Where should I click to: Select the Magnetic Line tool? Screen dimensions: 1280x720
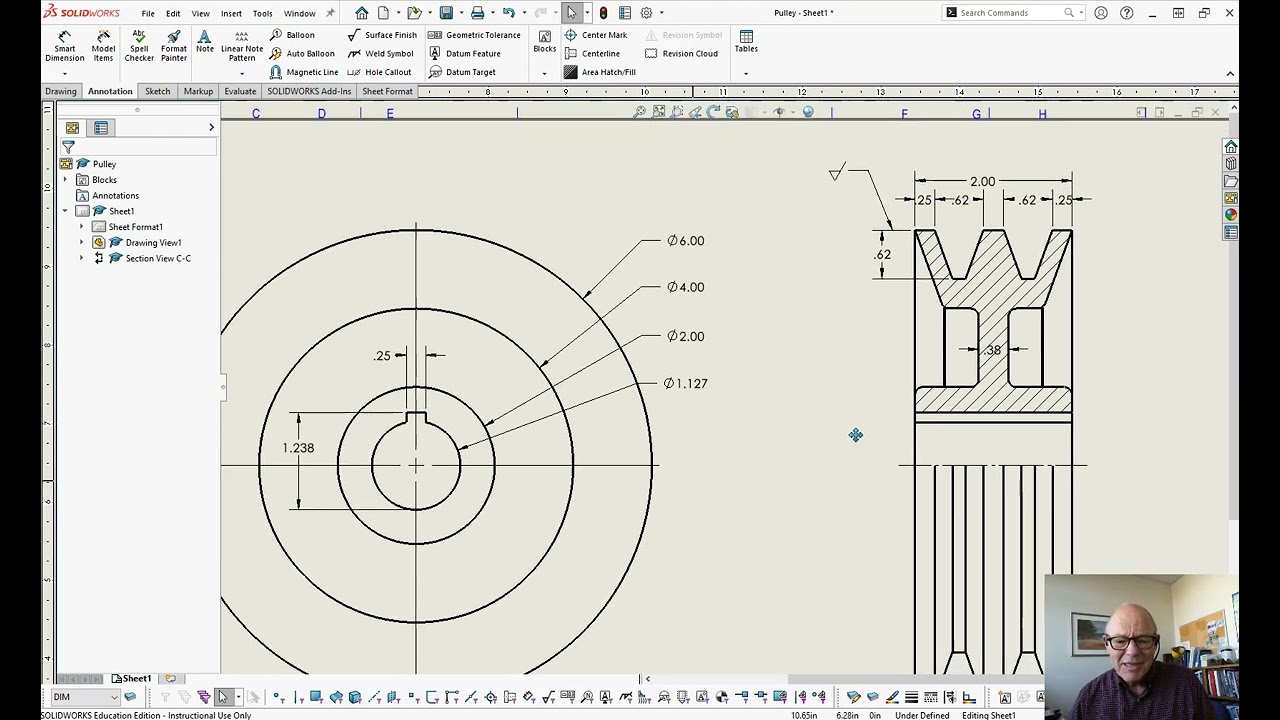pos(304,72)
